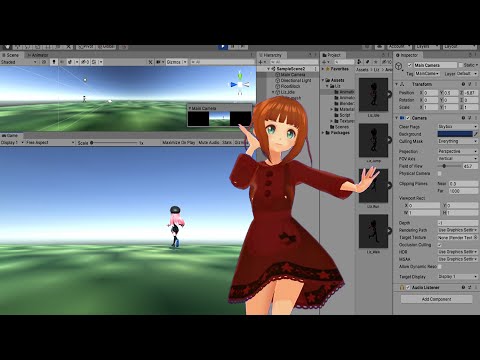Toggle Maximize On Play
Screen dimensions: 480x360
pos(179,143)
